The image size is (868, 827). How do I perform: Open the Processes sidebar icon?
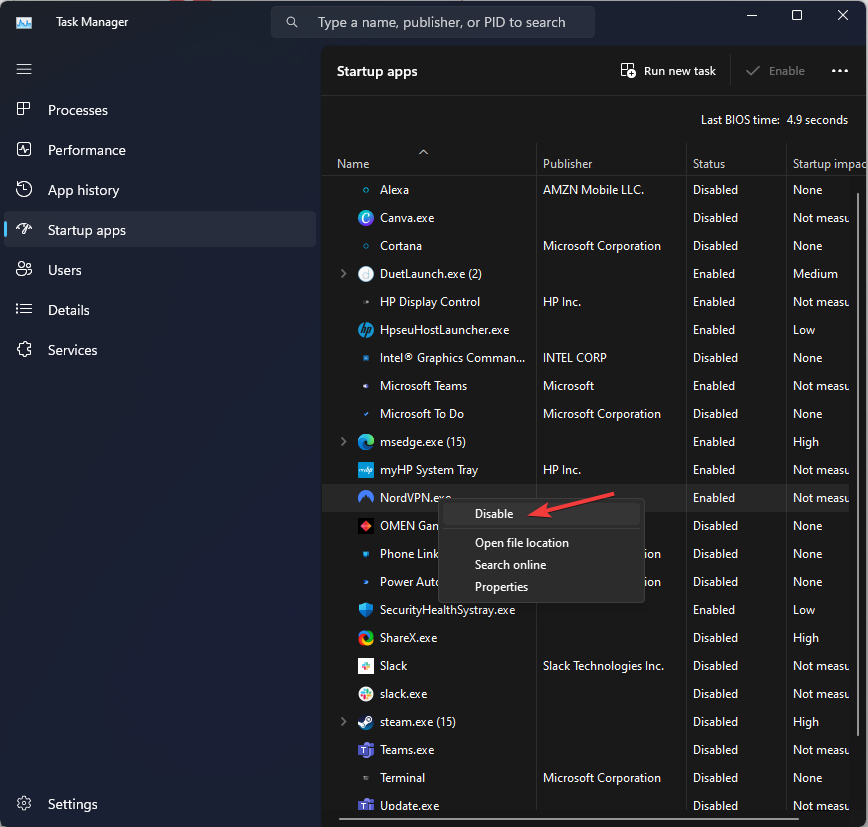click(x=24, y=110)
